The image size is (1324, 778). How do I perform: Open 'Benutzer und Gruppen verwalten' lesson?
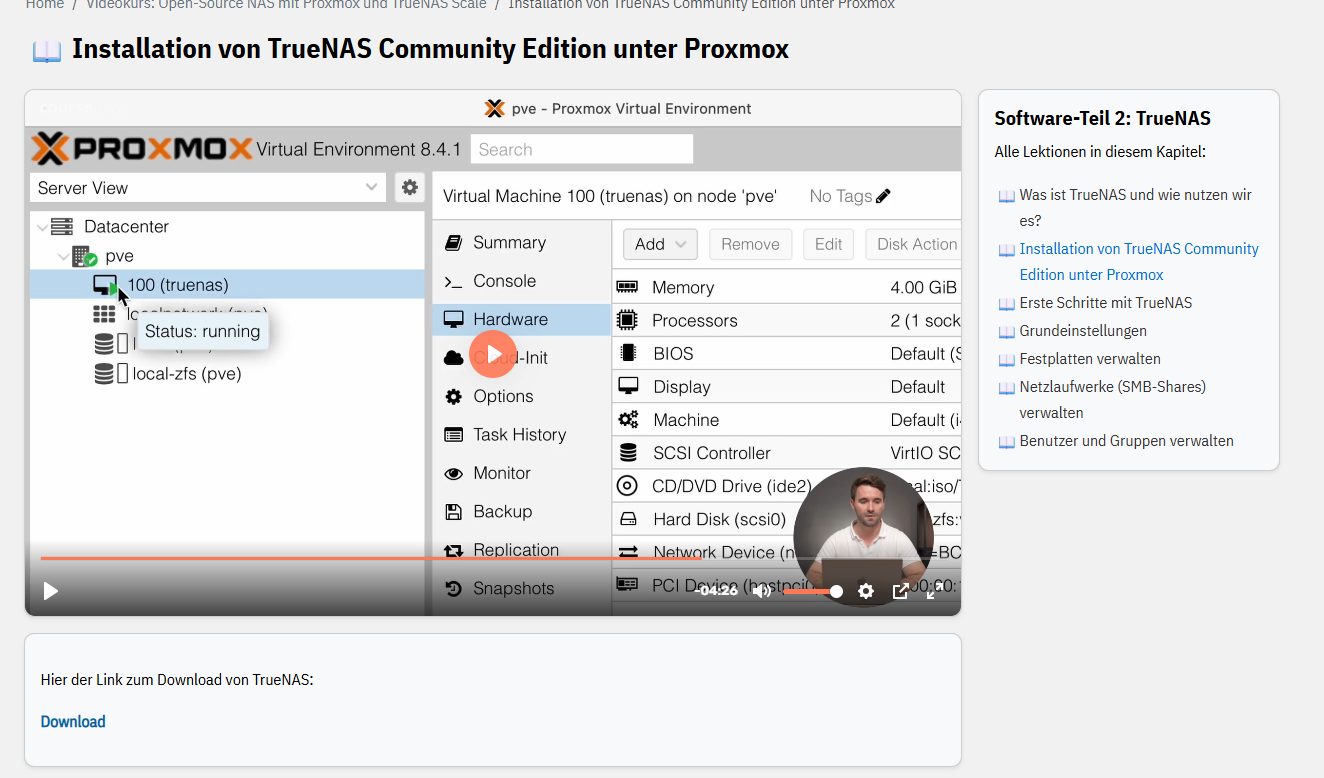pyautogui.click(x=1126, y=441)
